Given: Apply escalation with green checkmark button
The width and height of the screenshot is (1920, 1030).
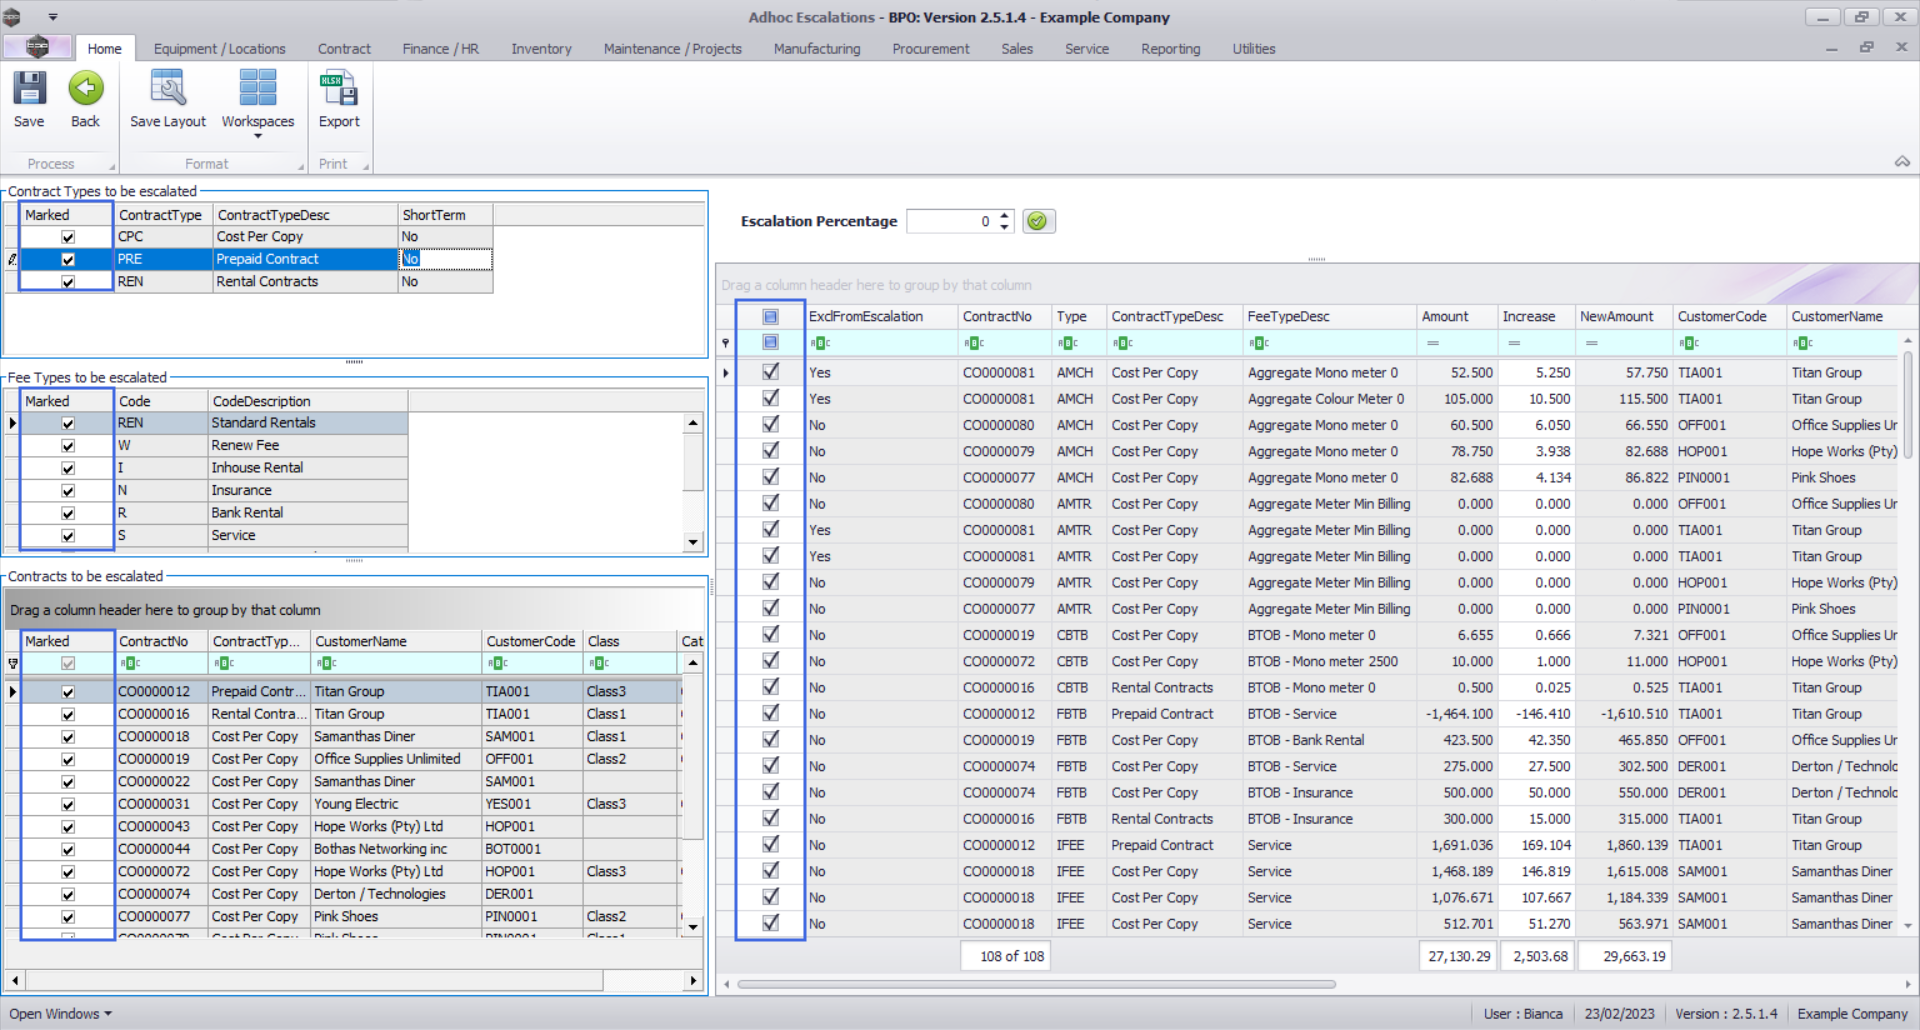Looking at the screenshot, I should coord(1038,221).
